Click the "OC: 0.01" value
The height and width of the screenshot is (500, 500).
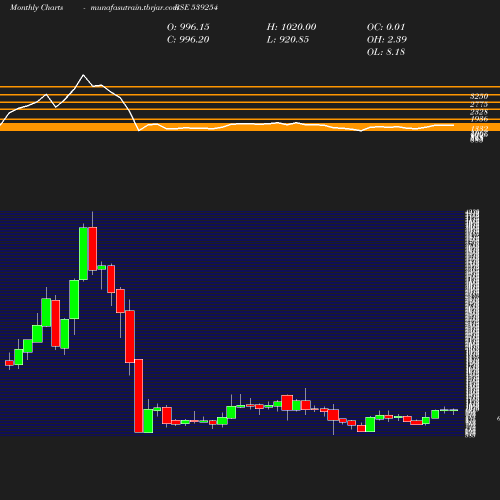pos(386,27)
